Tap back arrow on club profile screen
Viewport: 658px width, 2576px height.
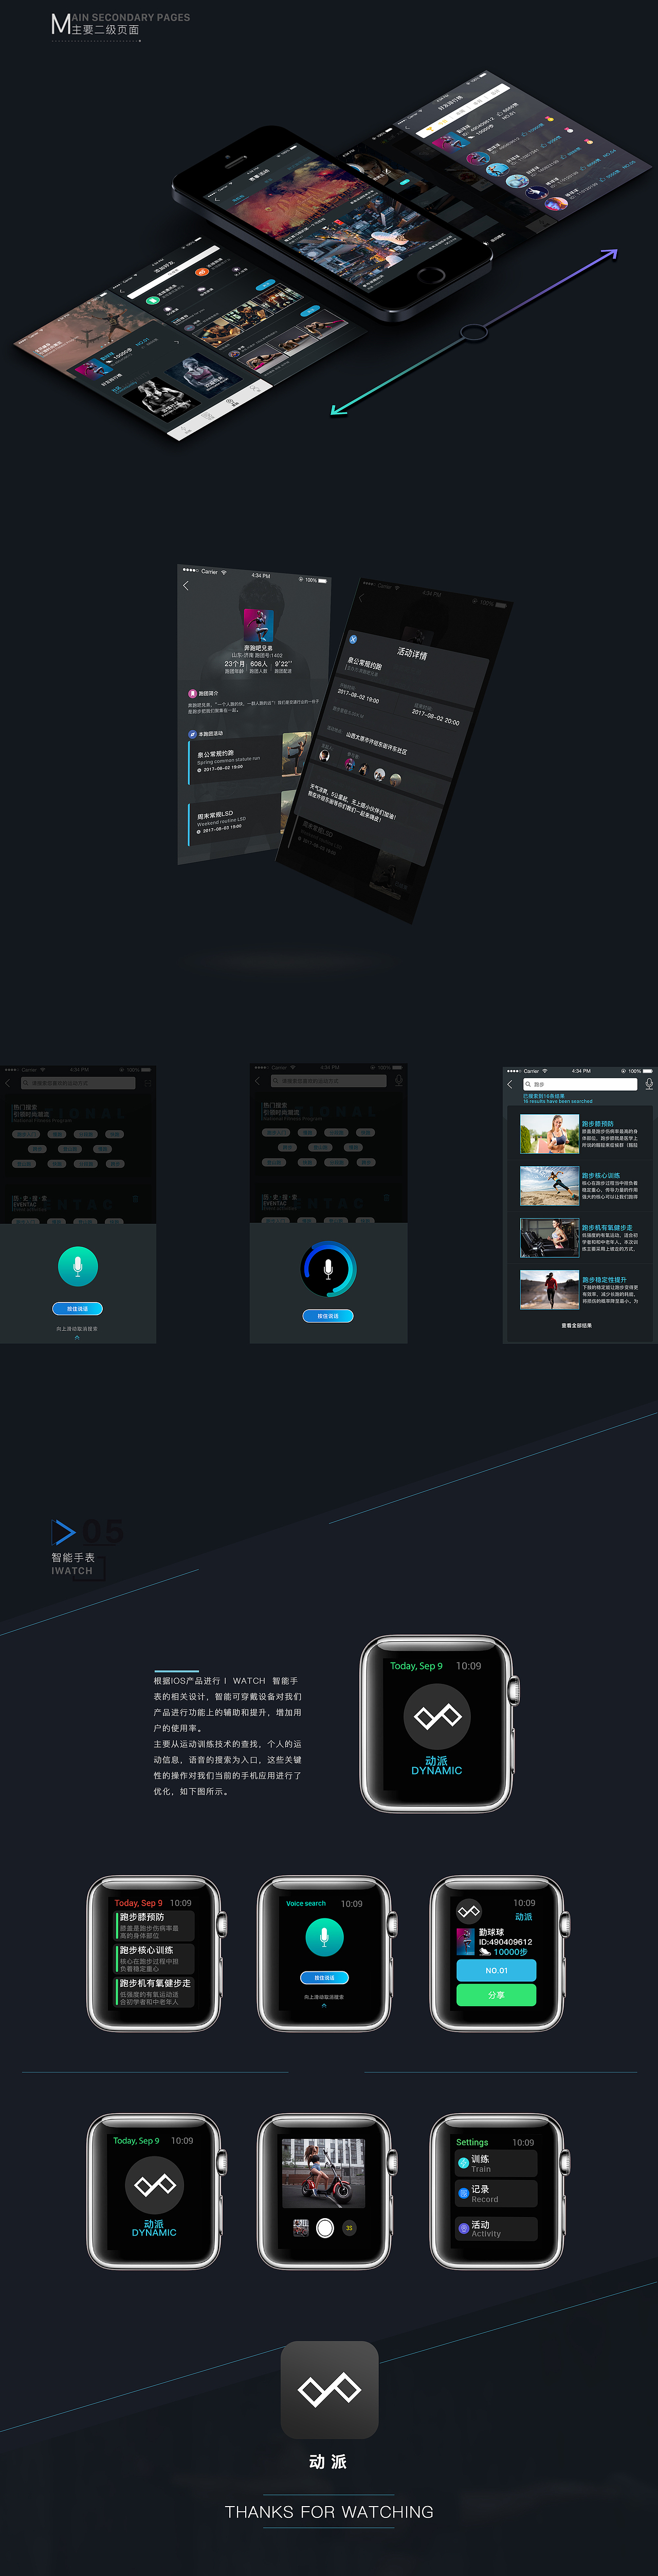186,585
